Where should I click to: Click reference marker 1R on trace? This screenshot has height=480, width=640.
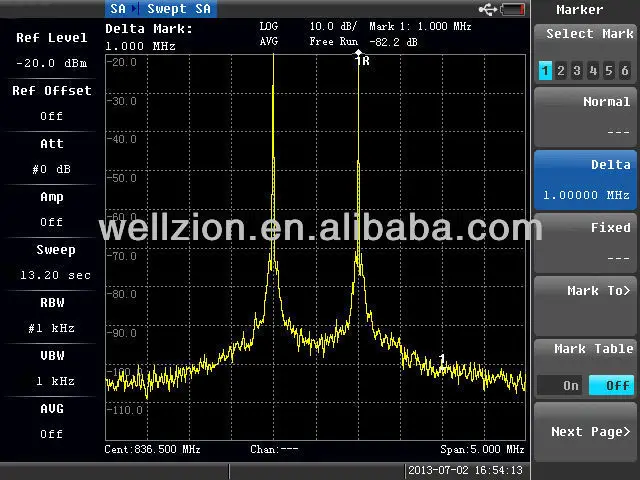362,60
